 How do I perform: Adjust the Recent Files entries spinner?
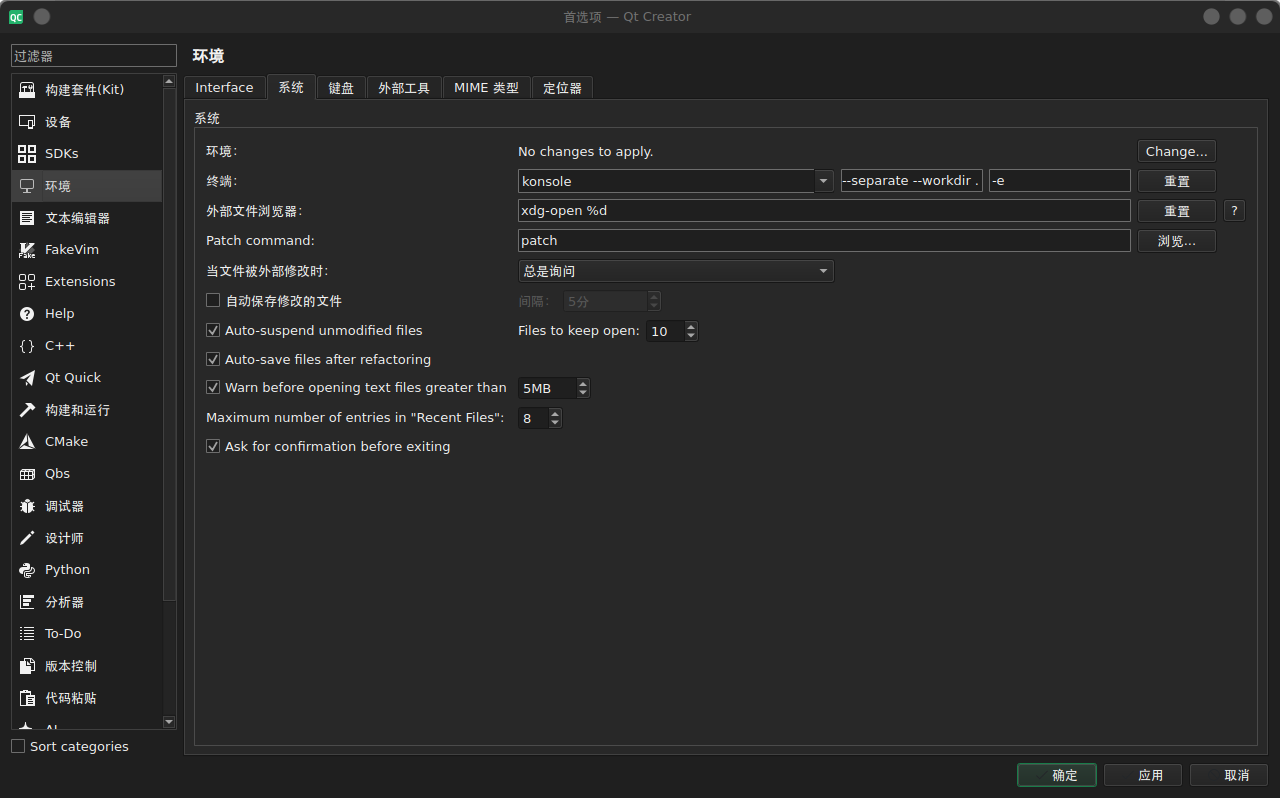tap(540, 418)
